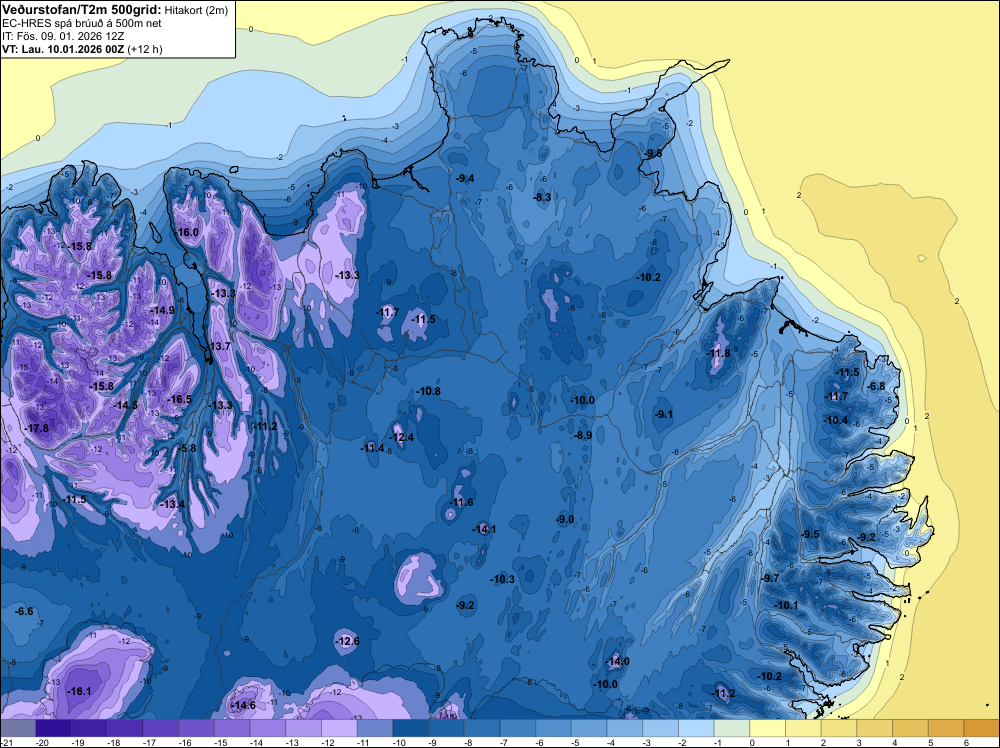The width and height of the screenshot is (1000, 748).
Task: Click the -12.6 temperature value
Action: (x=348, y=641)
